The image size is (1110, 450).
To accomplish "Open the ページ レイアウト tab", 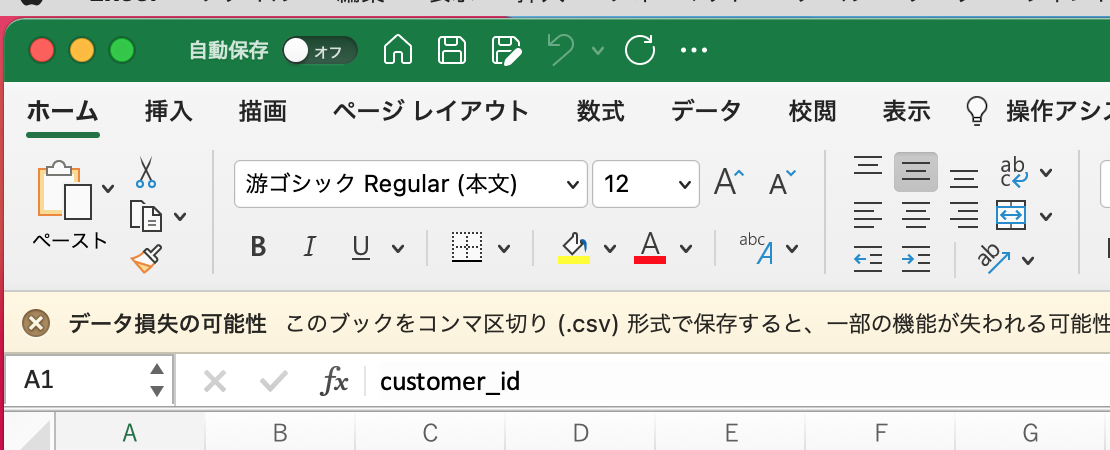I will tap(431, 111).
